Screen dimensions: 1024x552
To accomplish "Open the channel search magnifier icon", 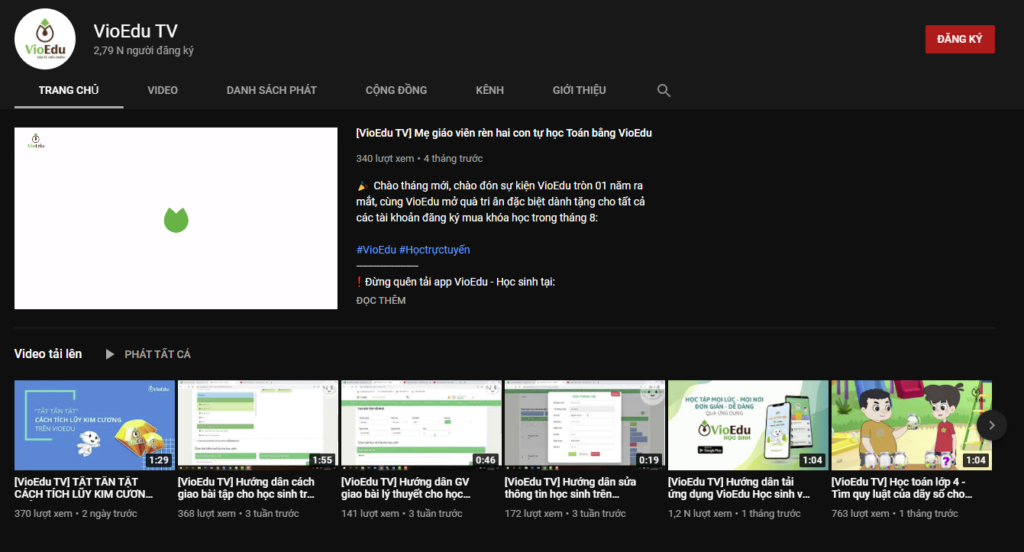I will pos(663,90).
